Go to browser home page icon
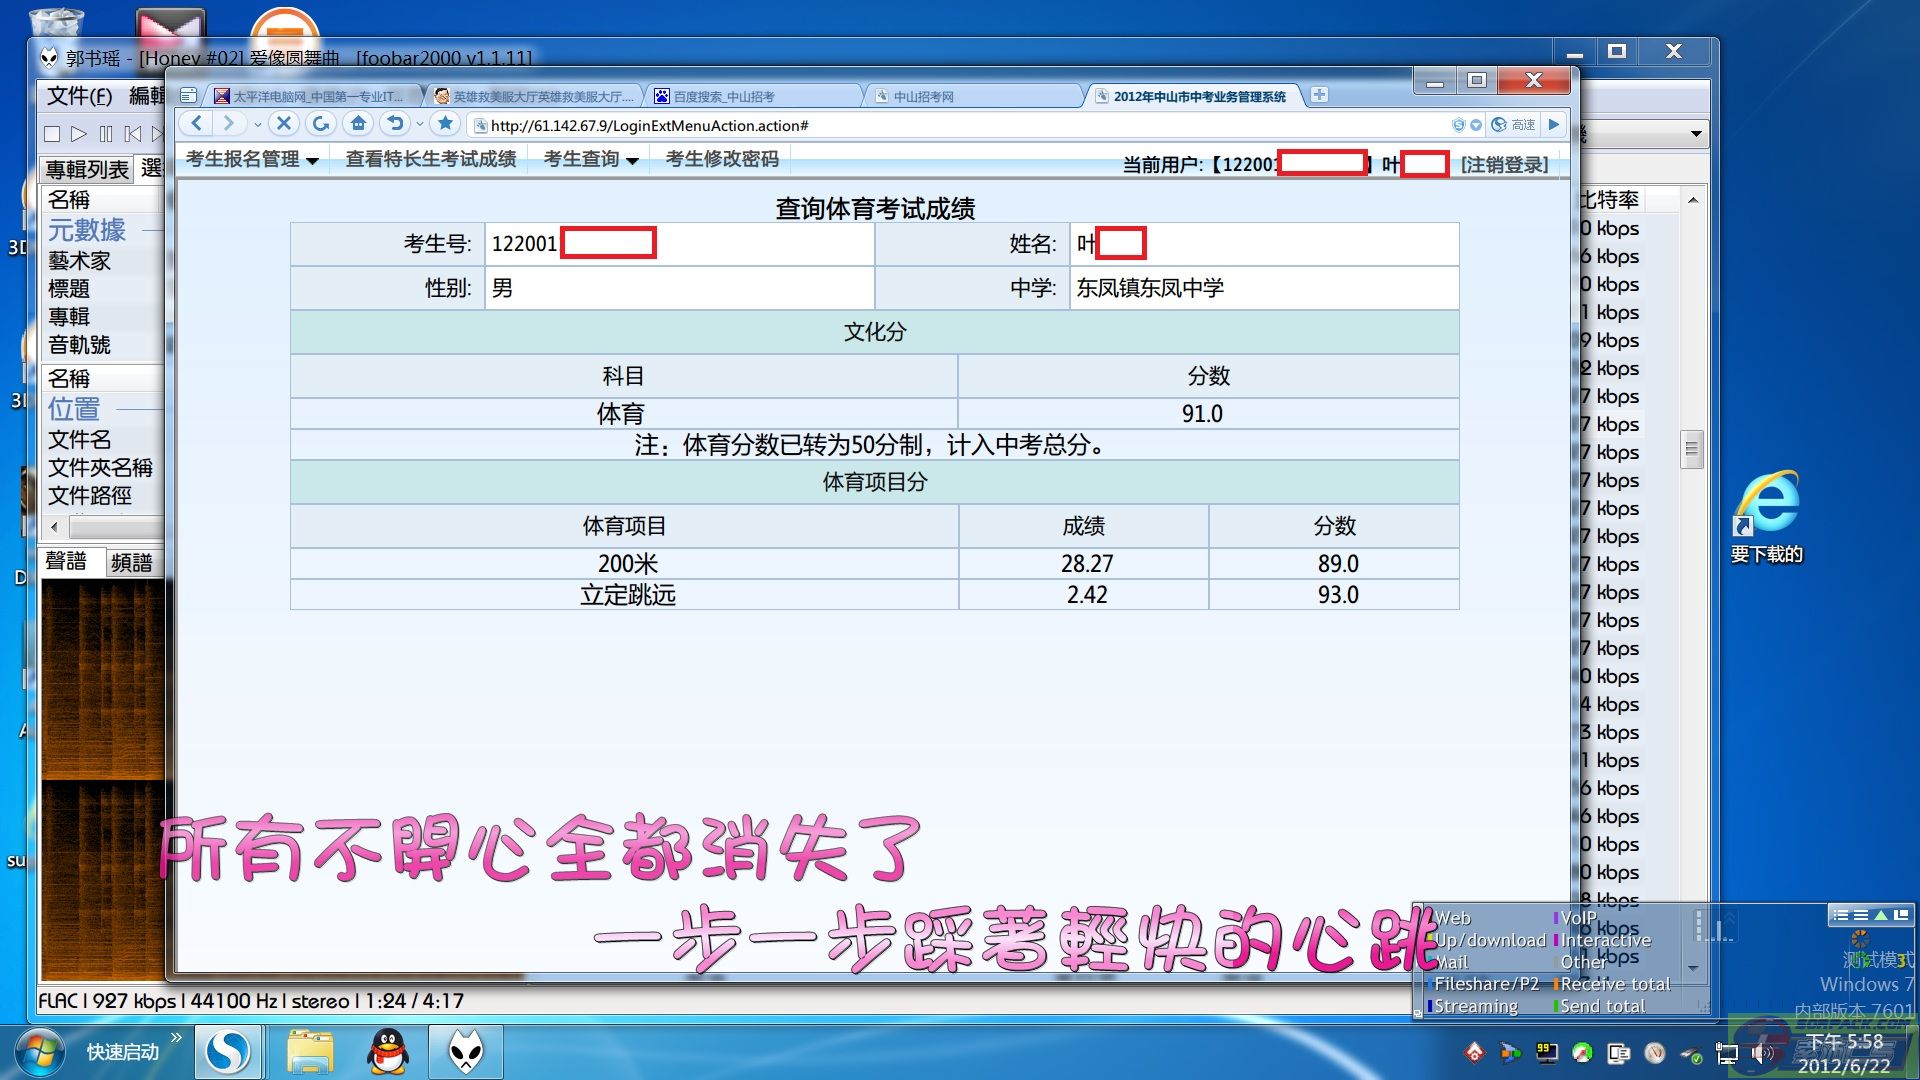The image size is (1920, 1080). coord(358,124)
